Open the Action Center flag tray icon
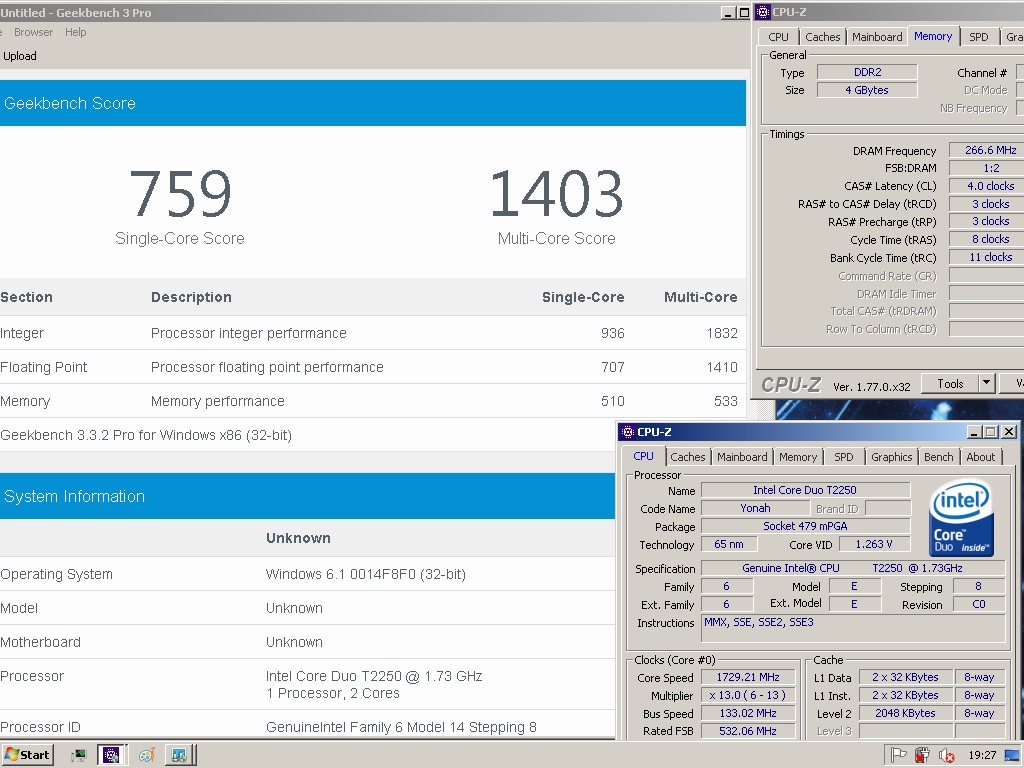The height and width of the screenshot is (768, 1024). [899, 756]
